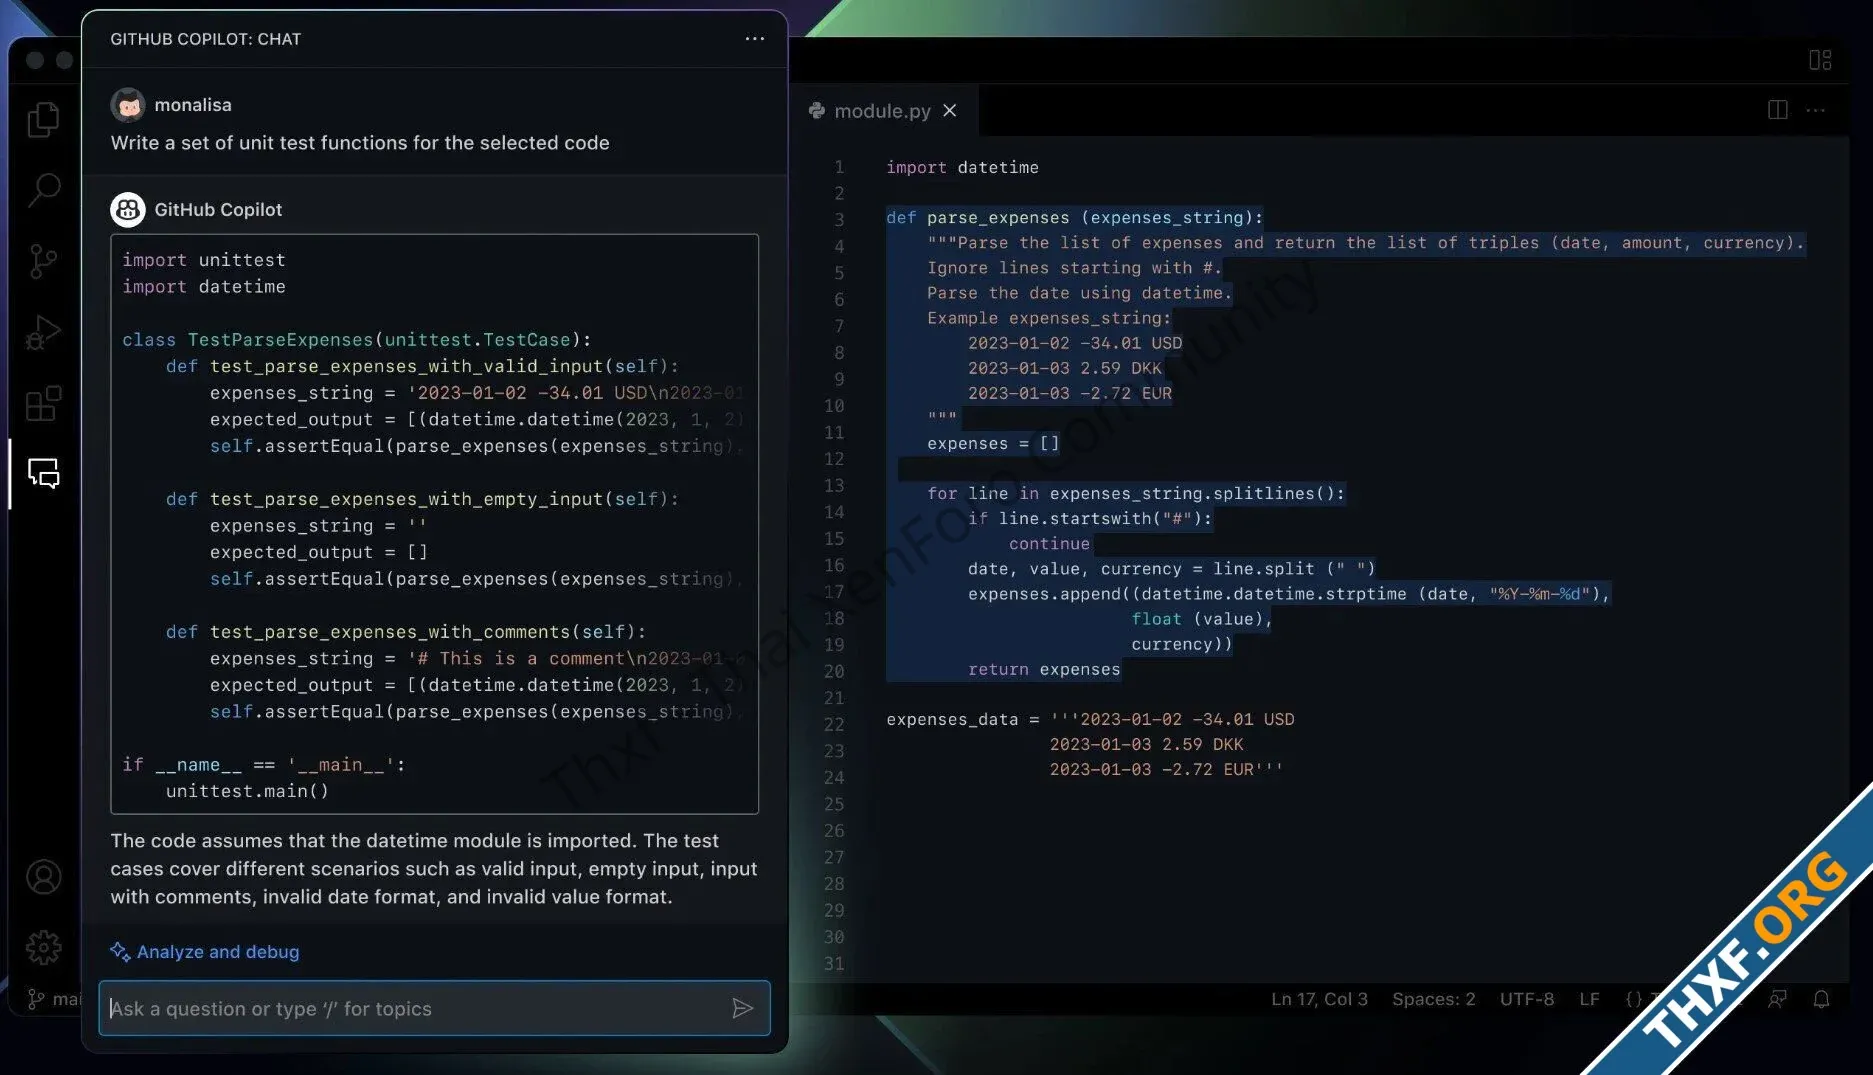
Task: Click 'if __name__ == '__main__':' line
Action: [x=264, y=764]
